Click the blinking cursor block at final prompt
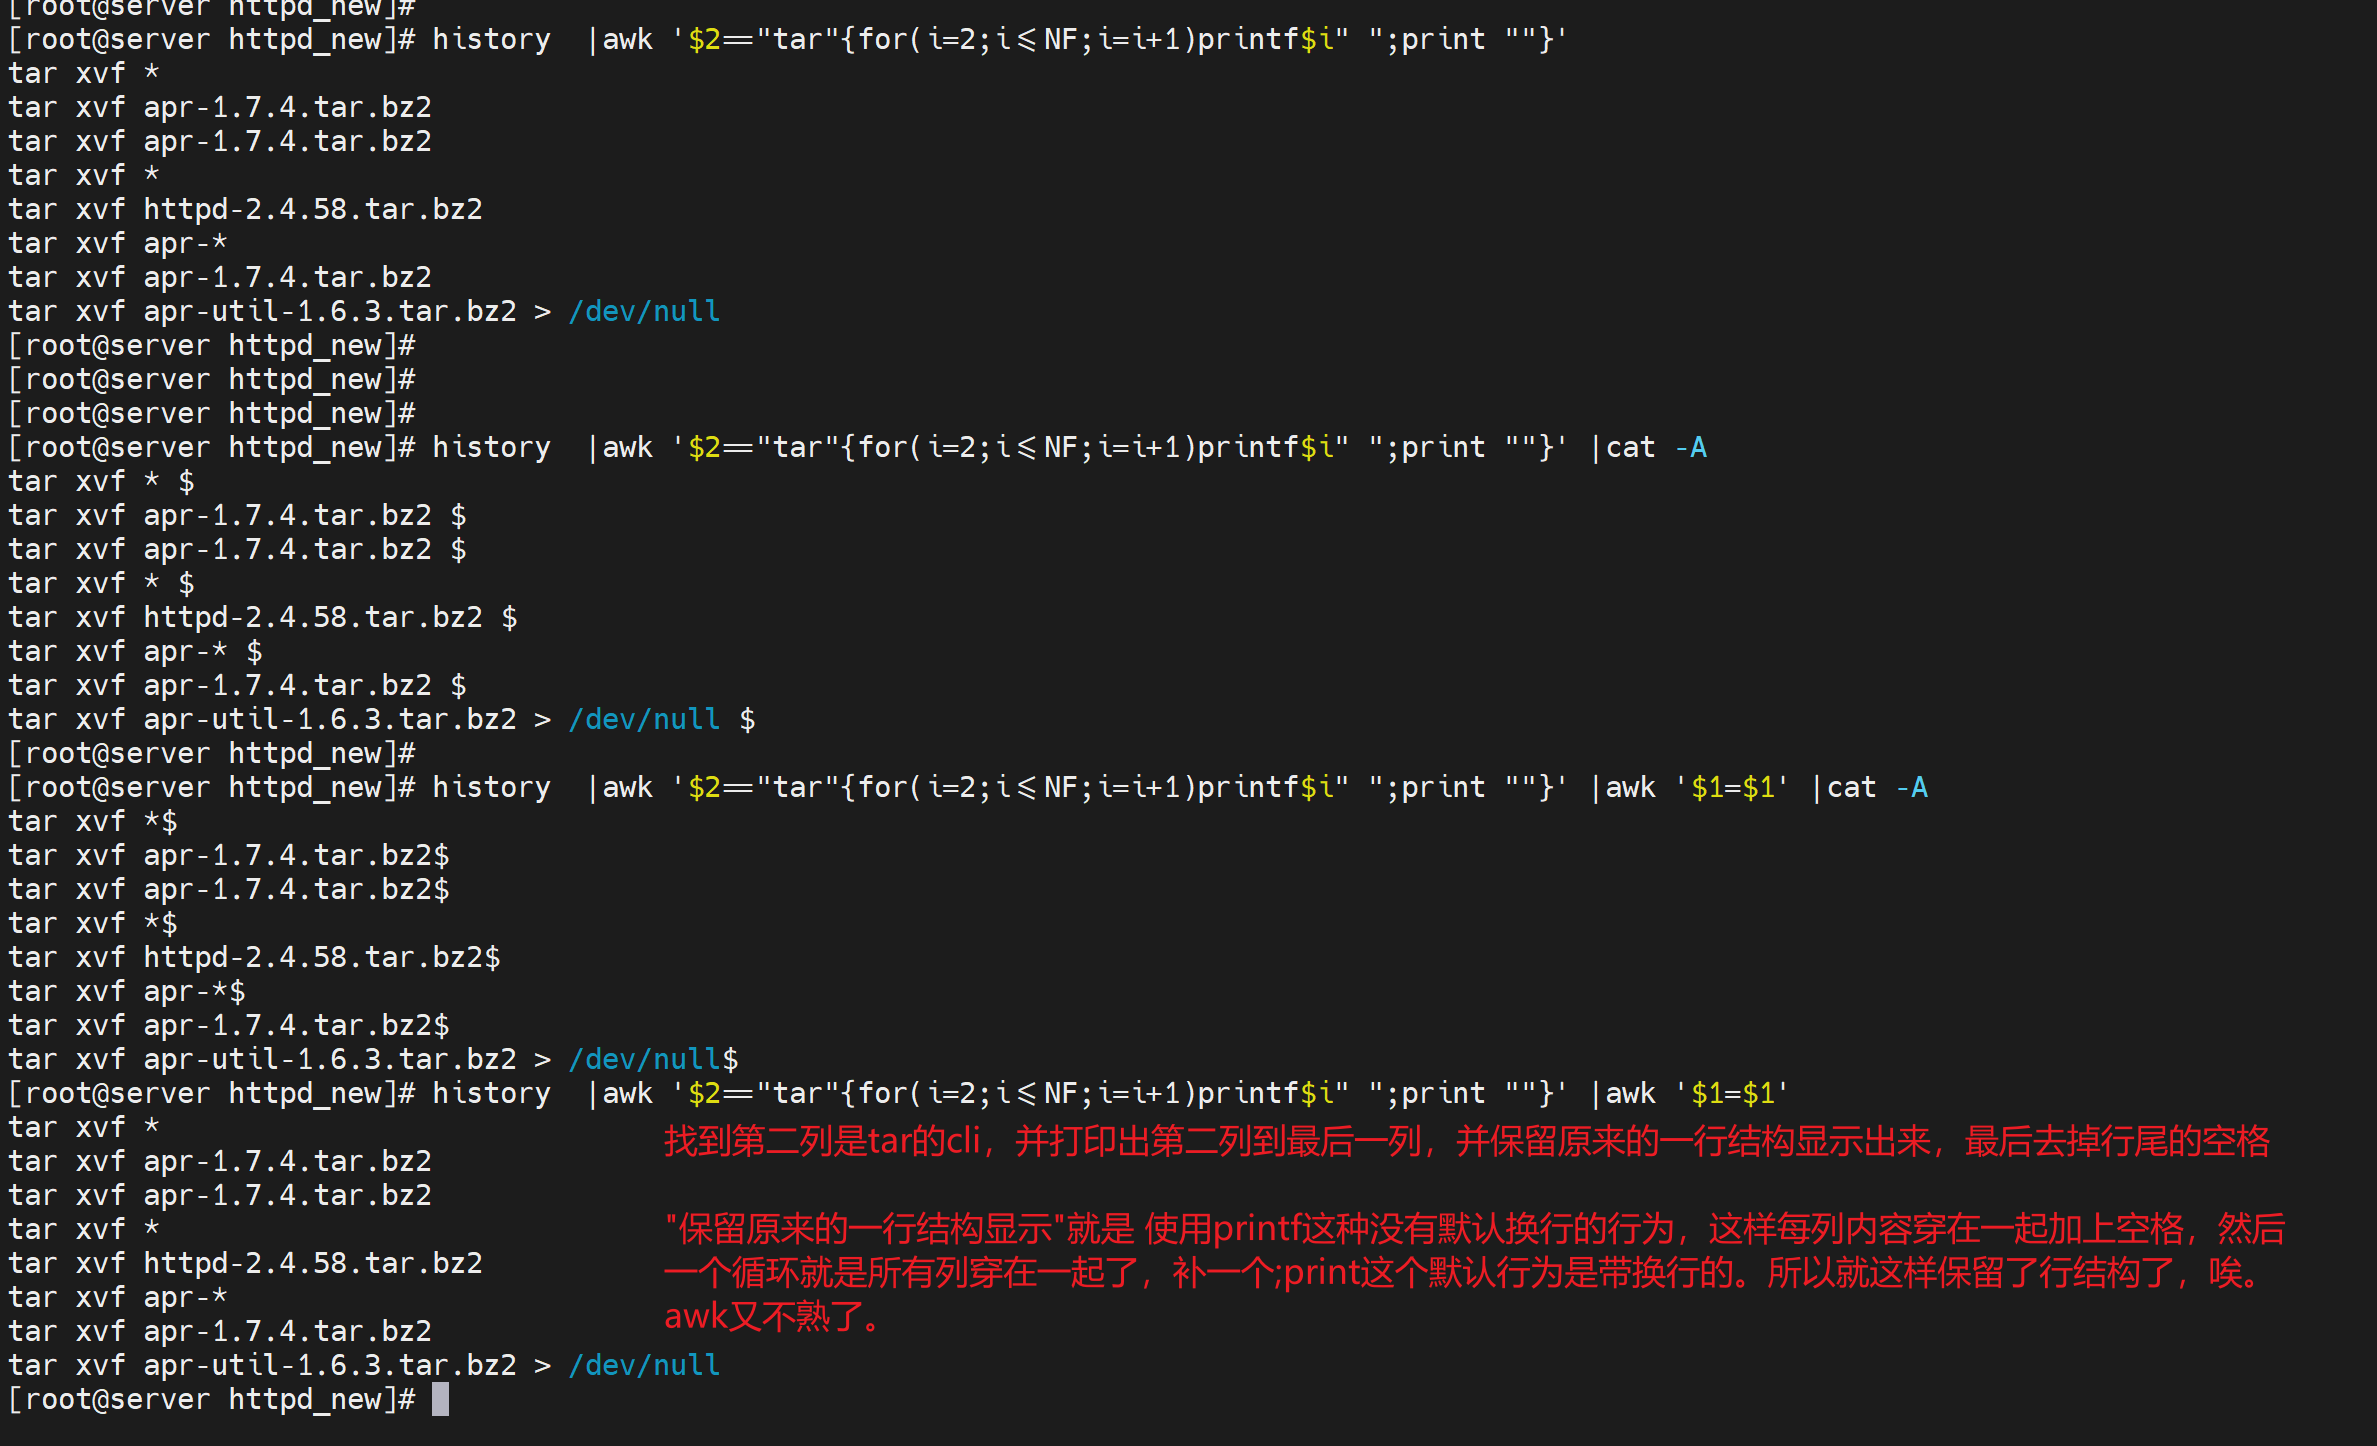 pyautogui.click(x=440, y=1399)
